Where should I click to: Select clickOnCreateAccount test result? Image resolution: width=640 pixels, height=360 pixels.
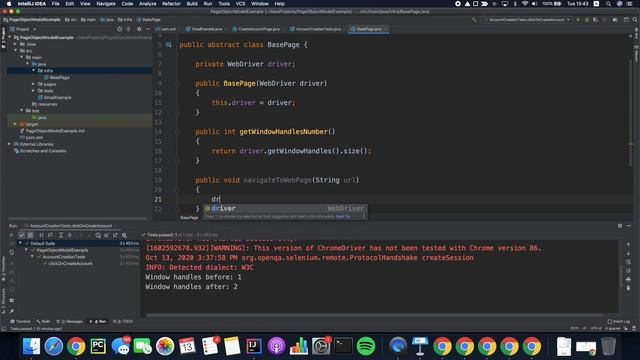(67, 263)
